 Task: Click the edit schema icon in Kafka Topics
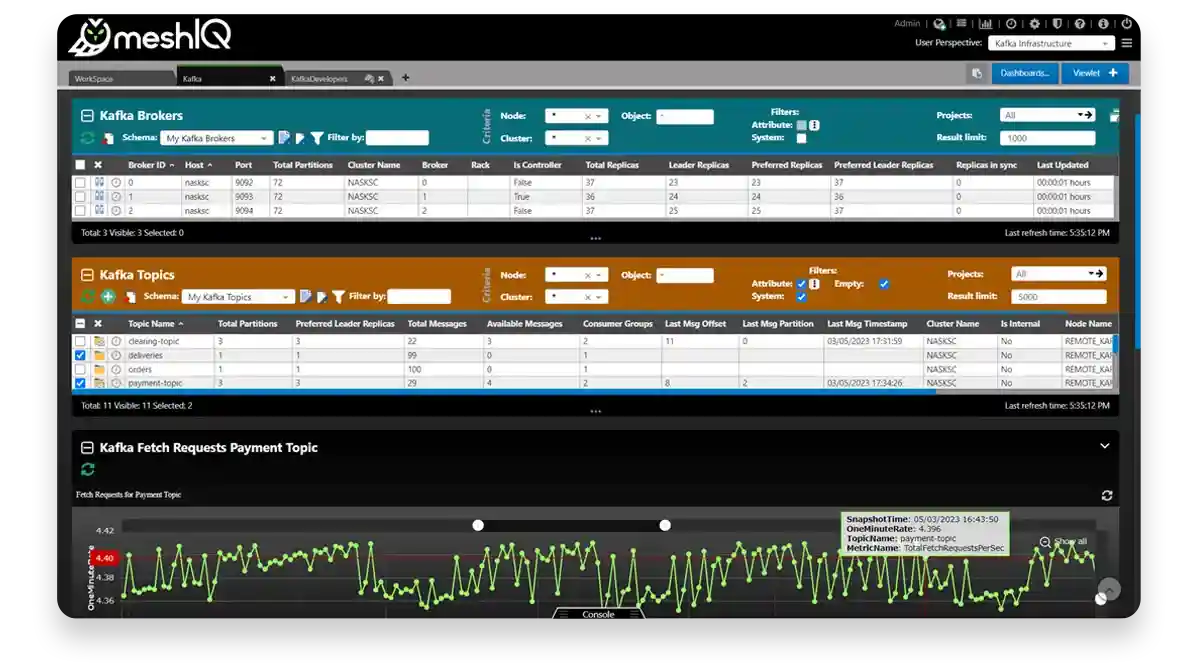306,297
